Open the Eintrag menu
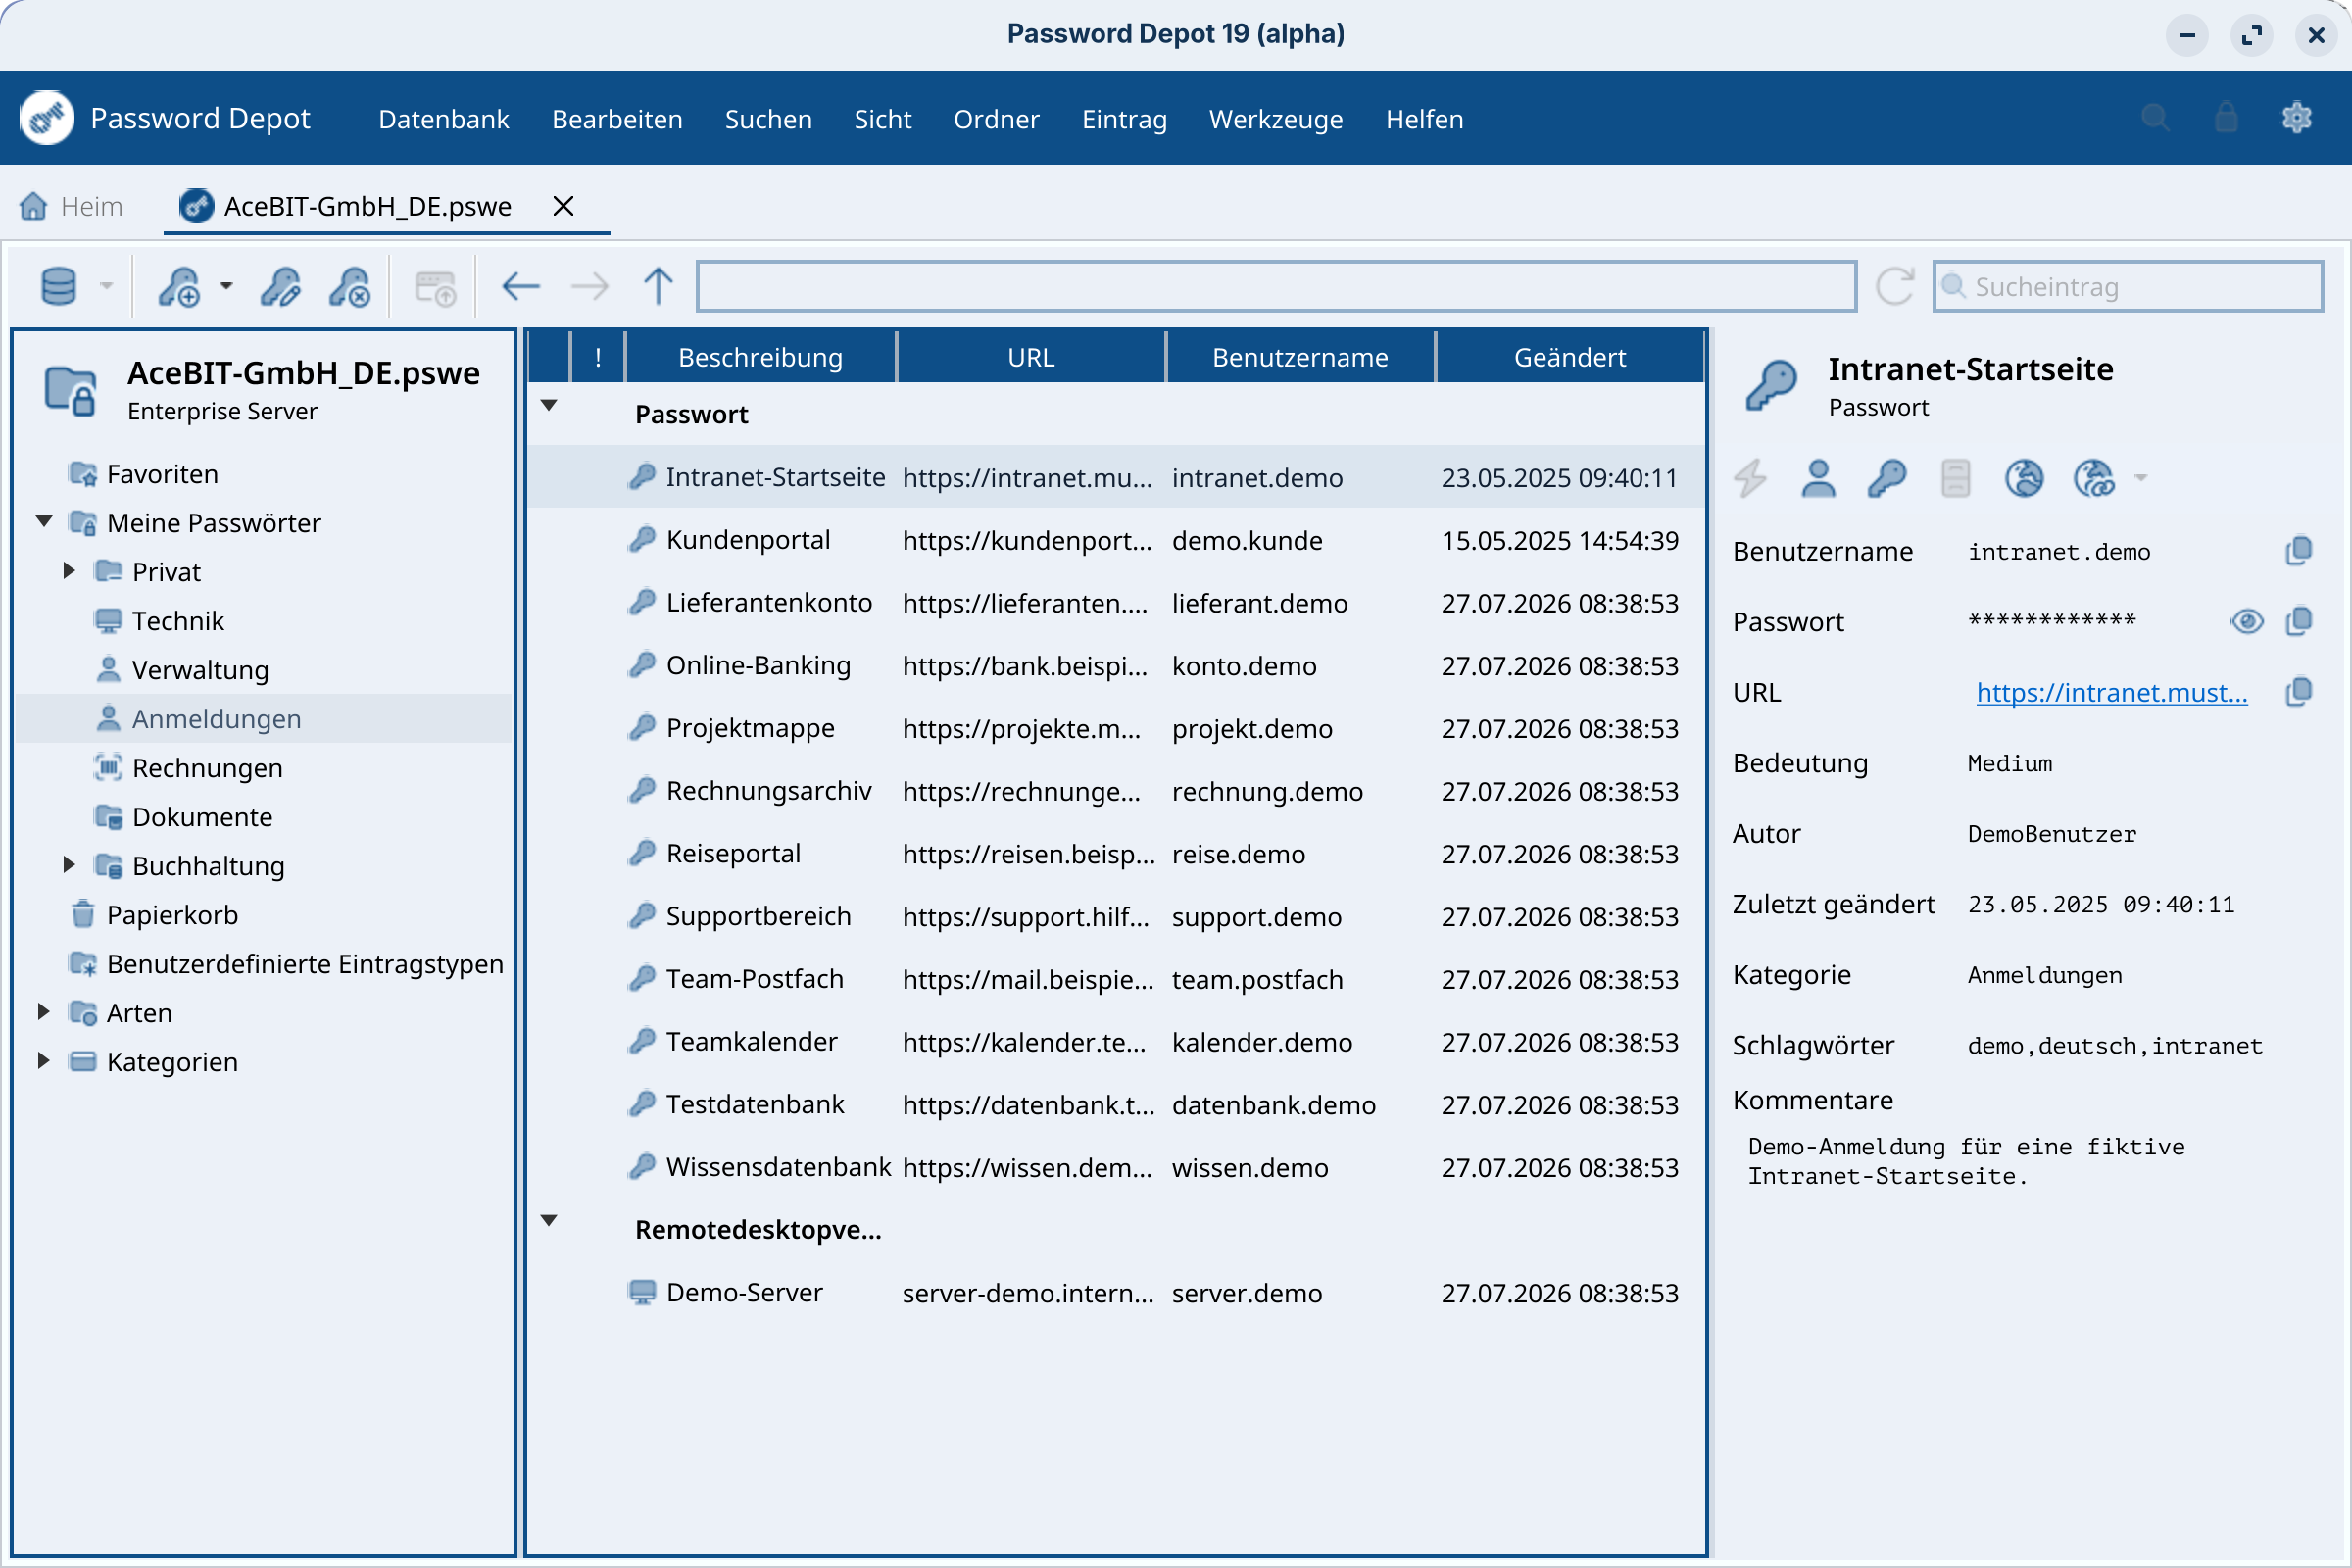This screenshot has height=1568, width=2352. coord(1124,119)
